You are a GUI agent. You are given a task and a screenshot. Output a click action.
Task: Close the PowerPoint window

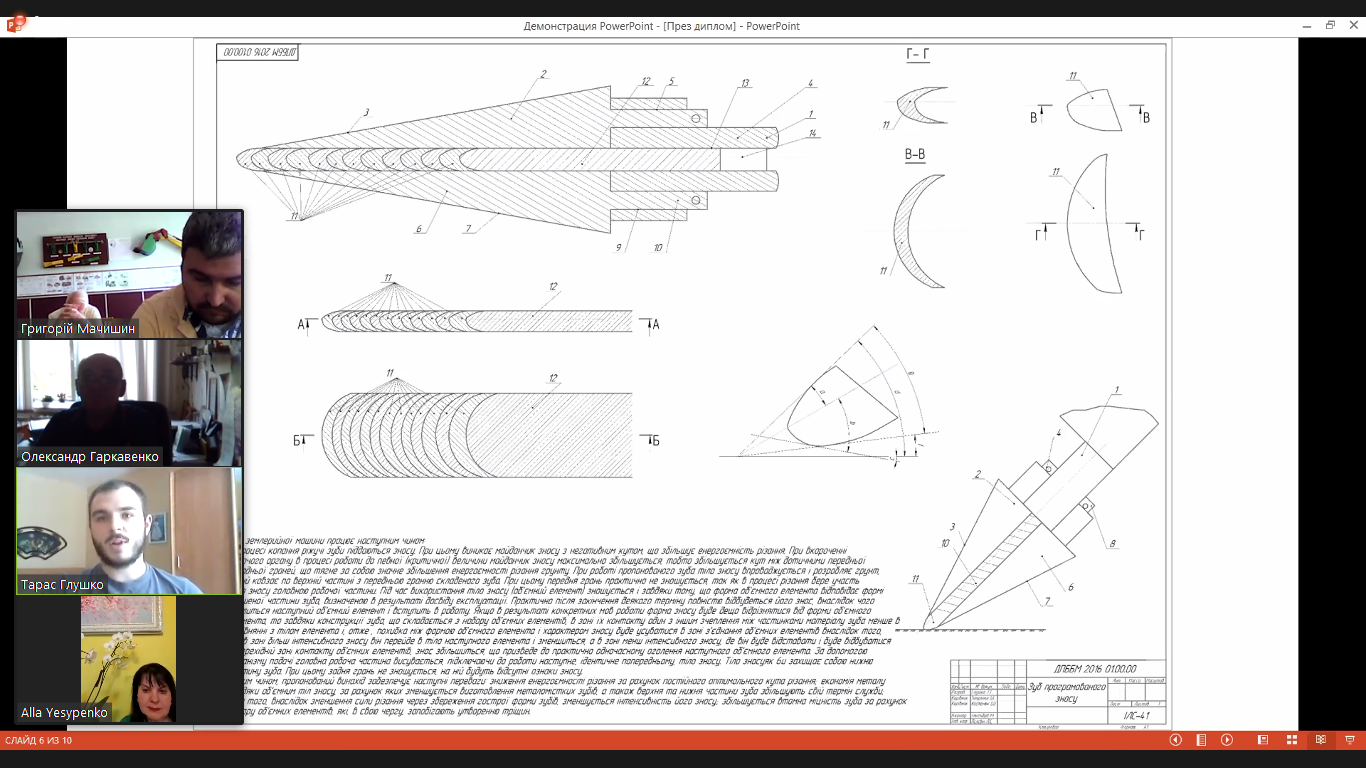tap(1353, 25)
